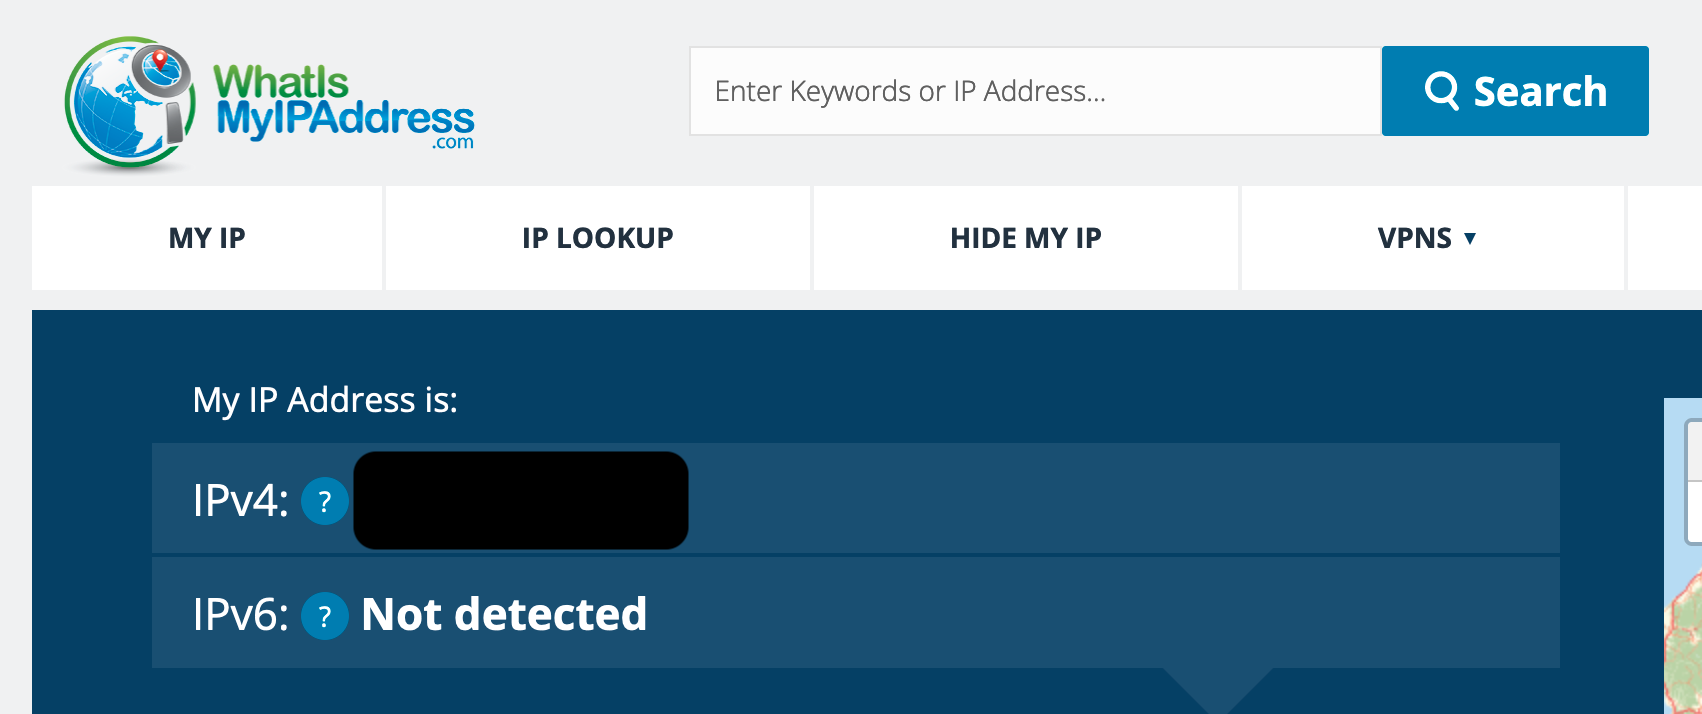This screenshot has height=714, width=1702.
Task: Click the "My IP Address is:" heading
Action: tap(325, 400)
